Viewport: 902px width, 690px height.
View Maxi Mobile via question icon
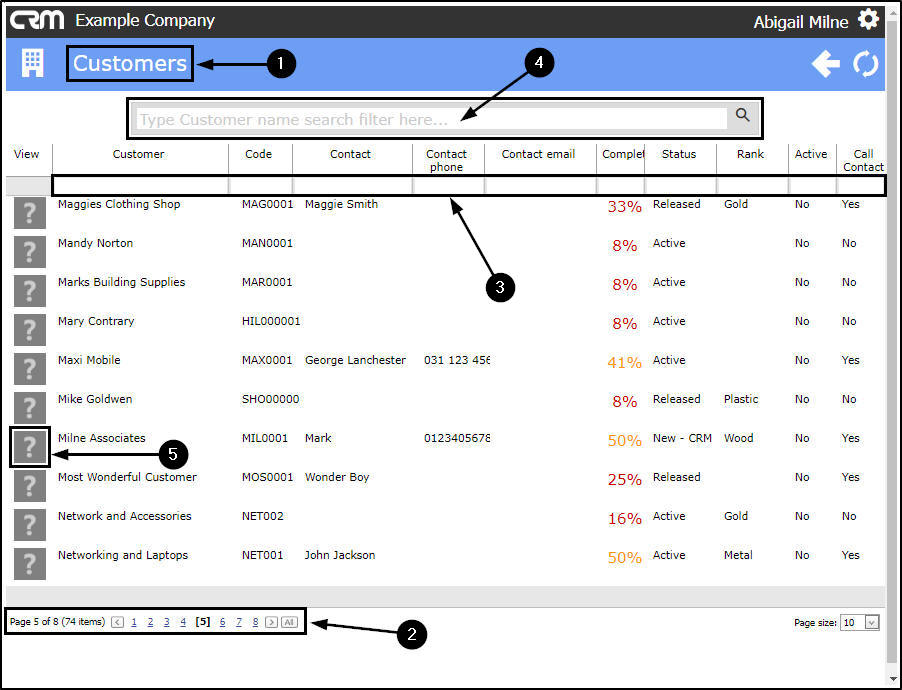click(29, 369)
